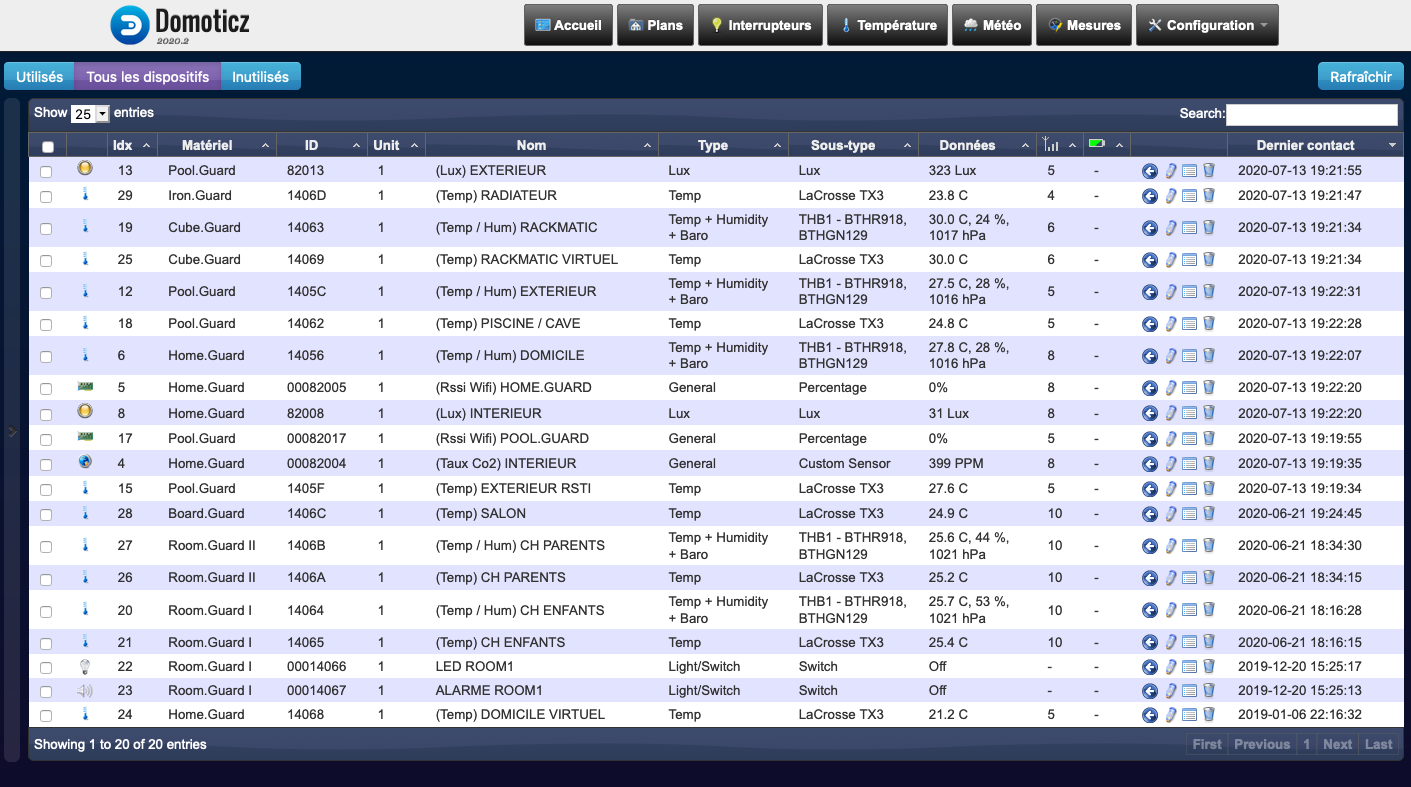Image resolution: width=1411 pixels, height=787 pixels.
Task: Click the battery level column header icon
Action: [x=1097, y=144]
